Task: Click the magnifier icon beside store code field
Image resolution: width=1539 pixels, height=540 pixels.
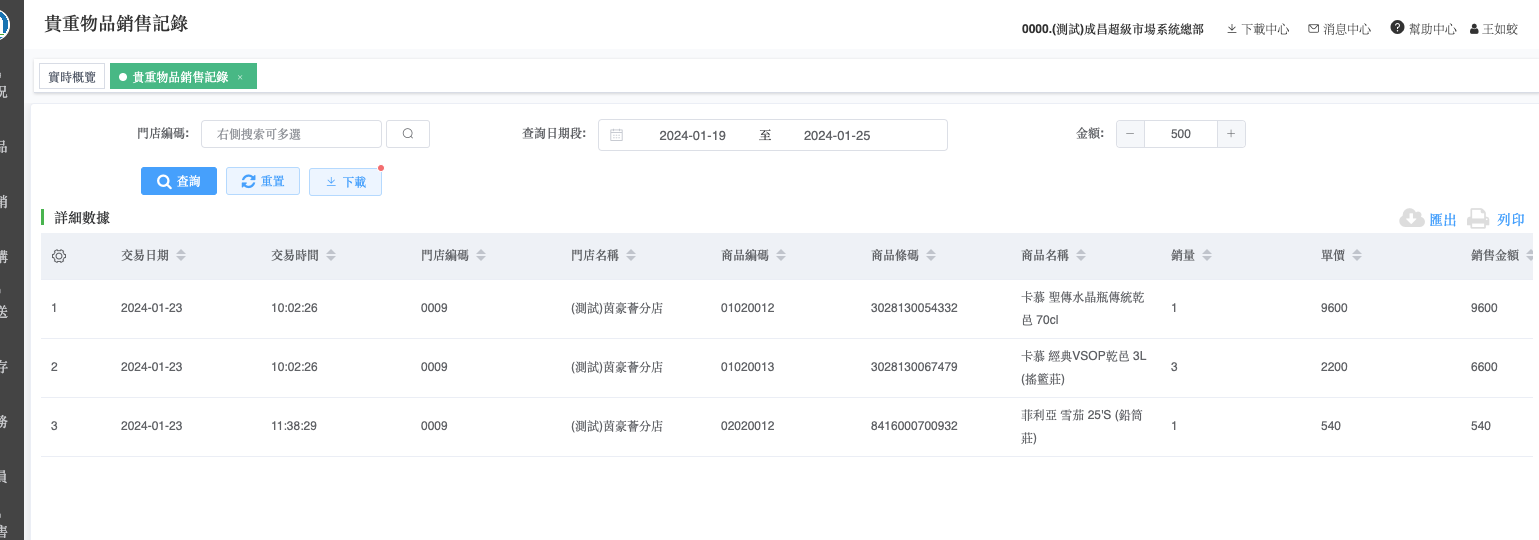Action: (408, 134)
